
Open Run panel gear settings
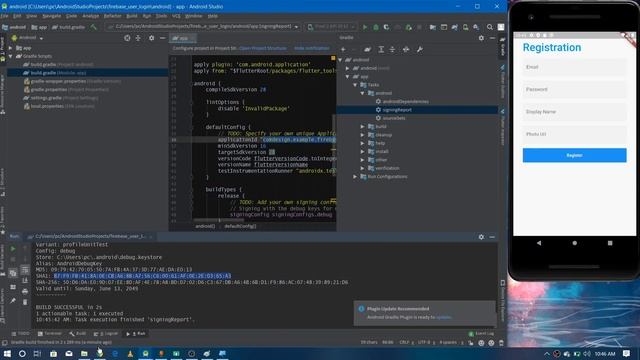[x=481, y=237]
